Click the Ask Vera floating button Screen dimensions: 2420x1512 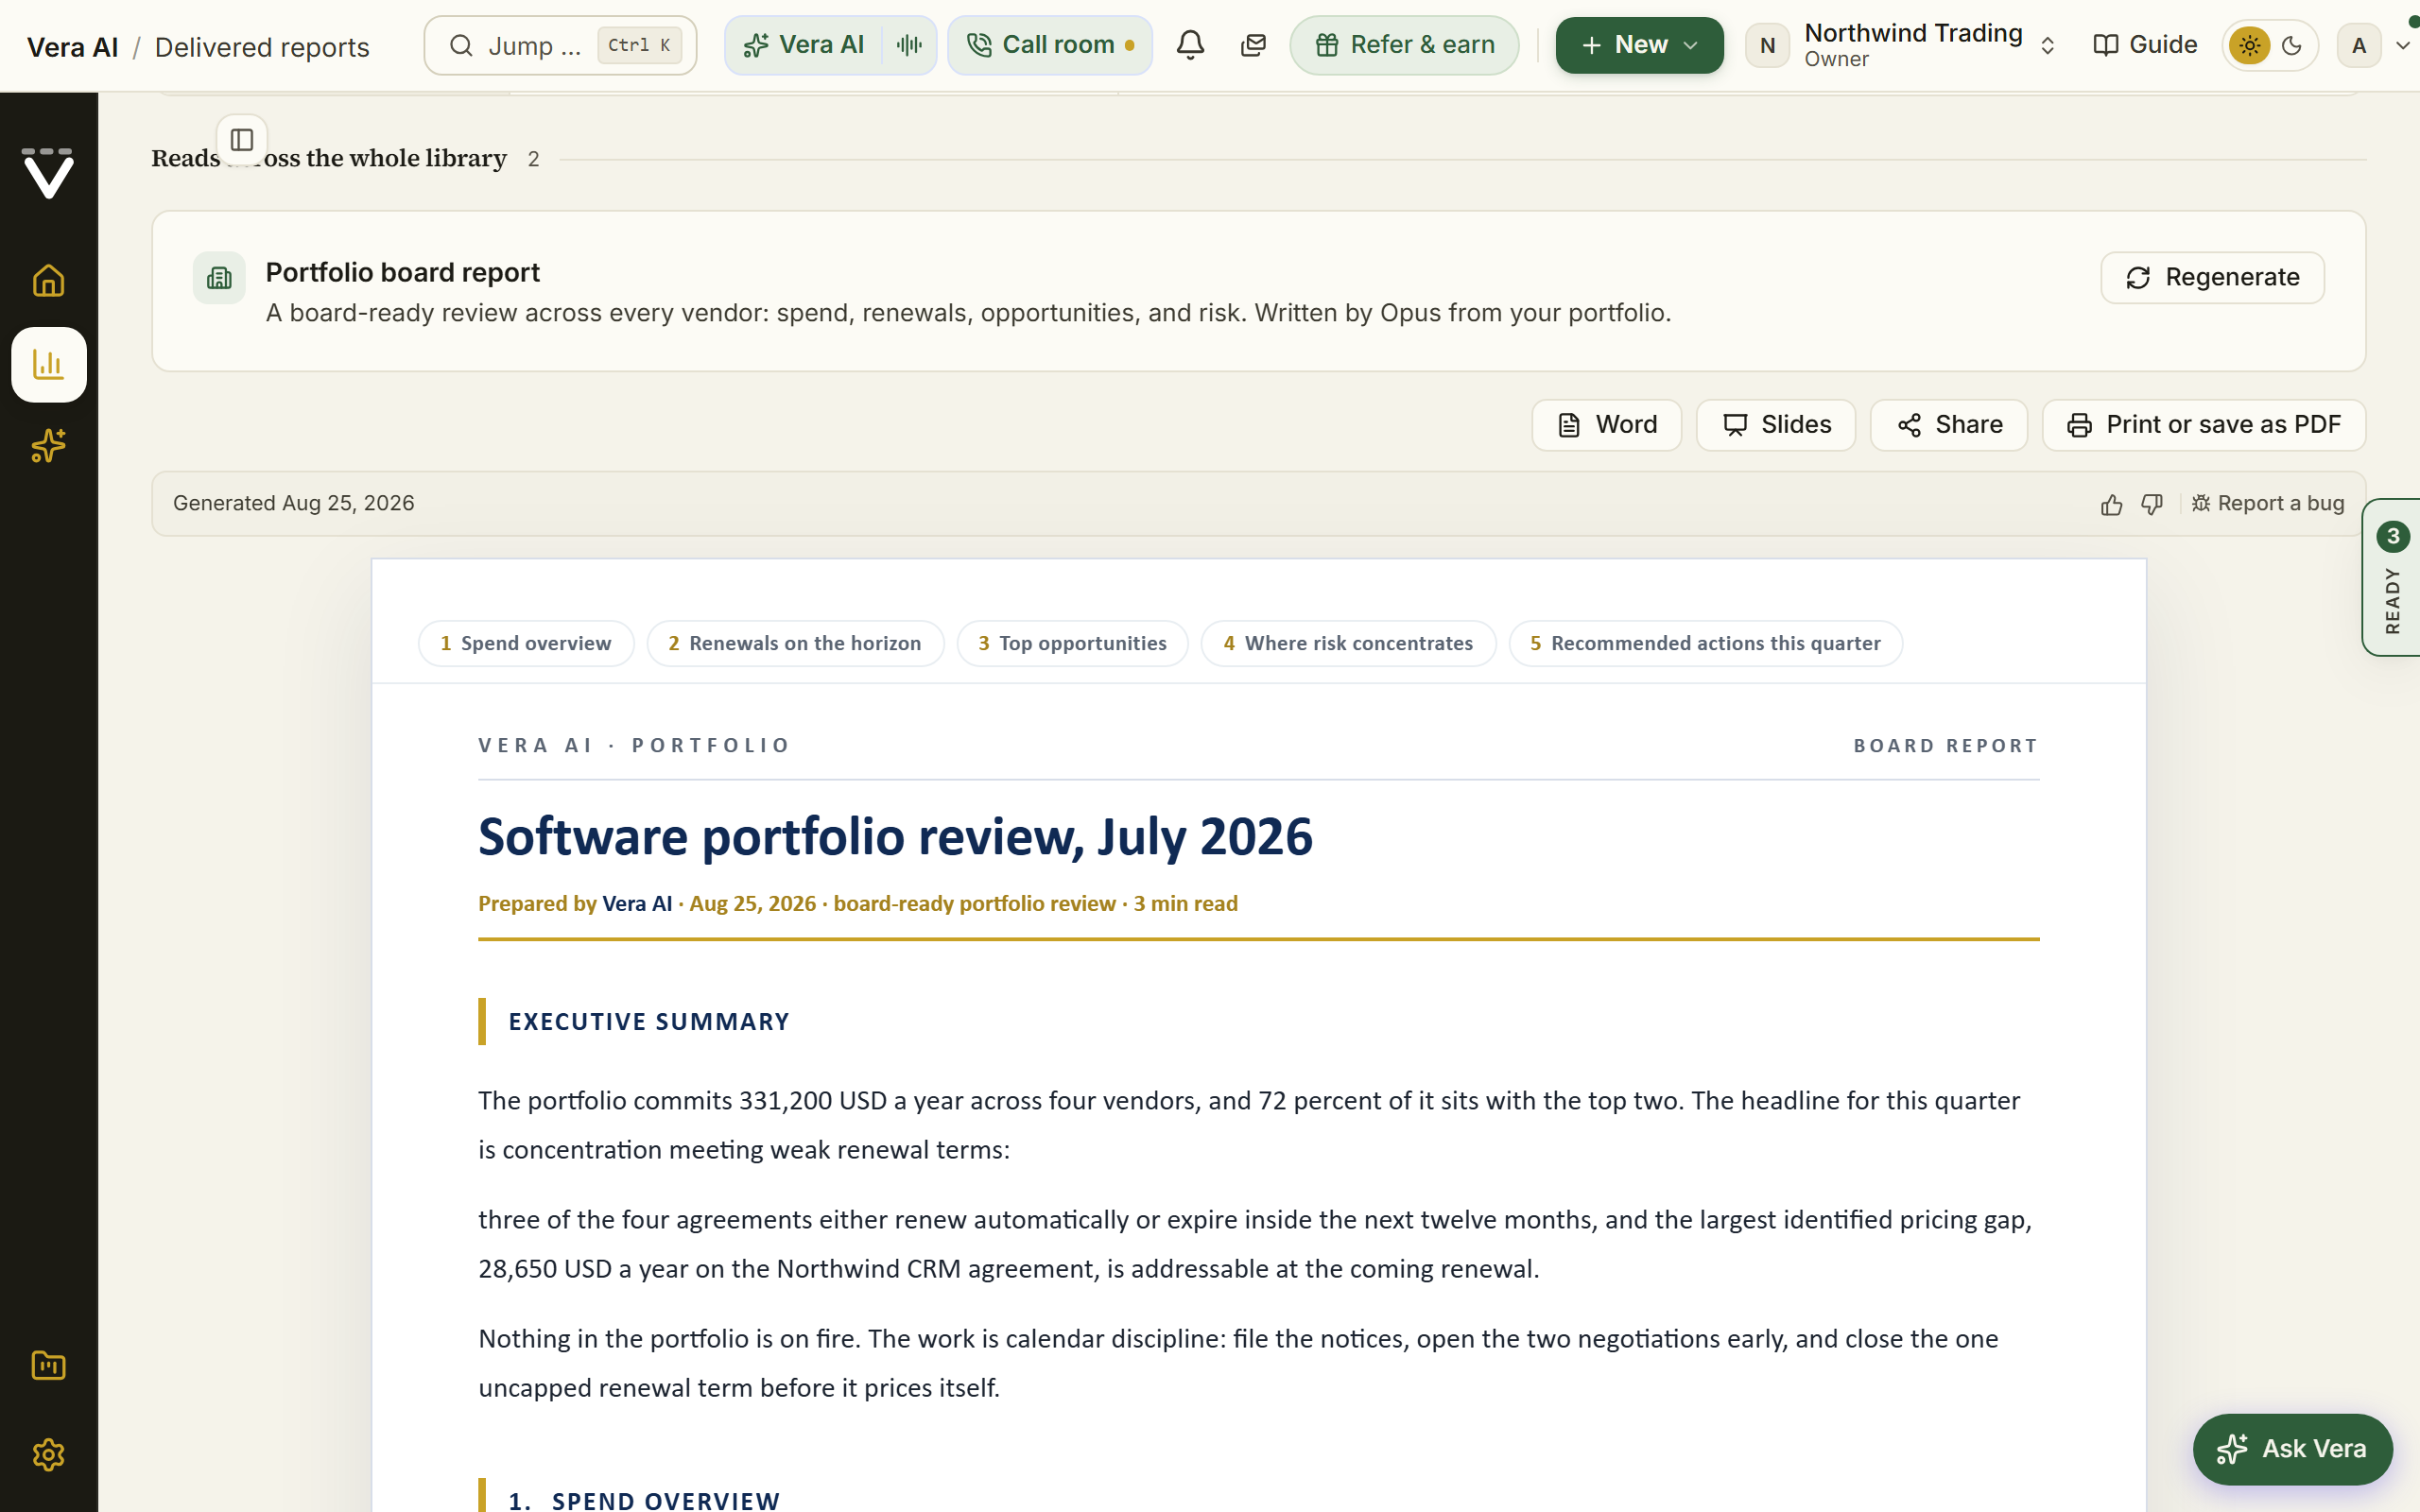2292,1449
